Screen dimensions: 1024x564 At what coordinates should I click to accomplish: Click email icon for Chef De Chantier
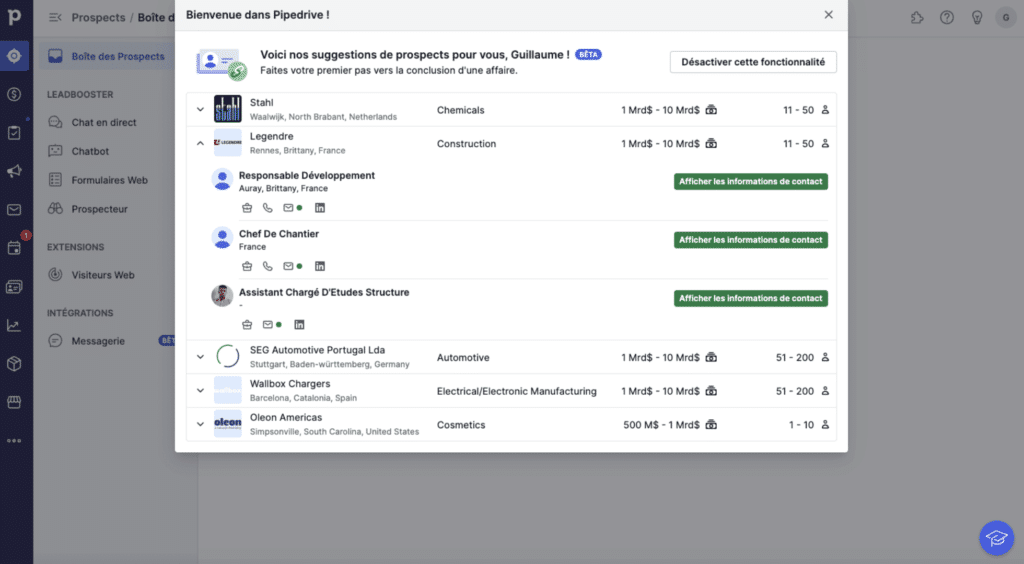coord(288,266)
